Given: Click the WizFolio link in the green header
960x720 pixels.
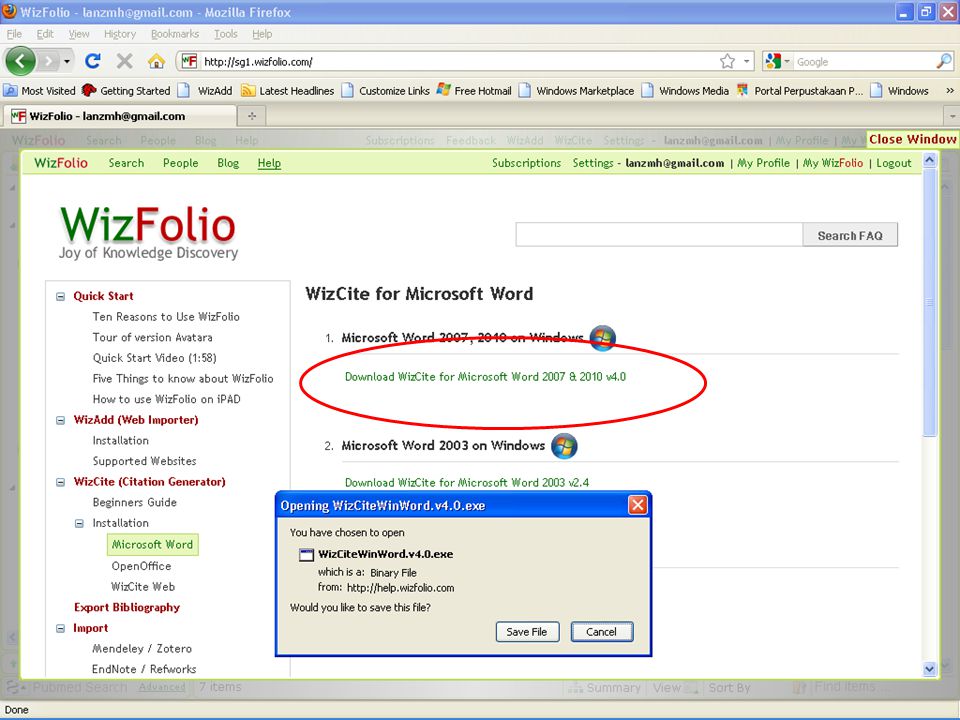Looking at the screenshot, I should click(61, 163).
